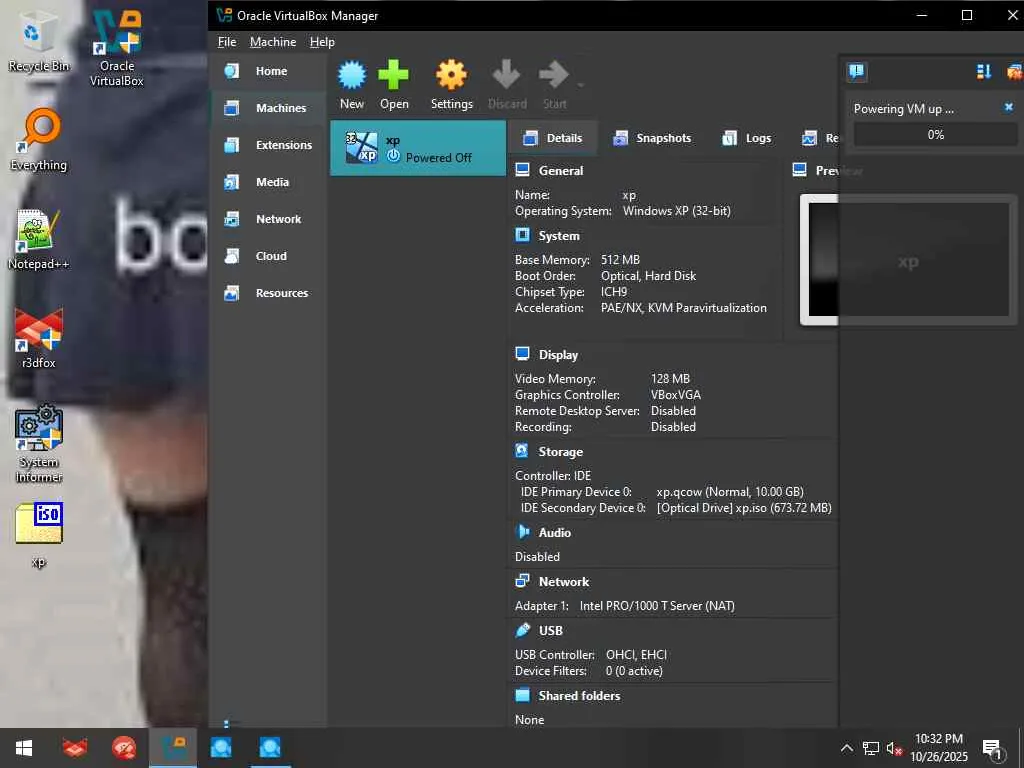This screenshot has height=768, width=1024.
Task: Open Network manager in sidebar
Action: [x=268, y=219]
